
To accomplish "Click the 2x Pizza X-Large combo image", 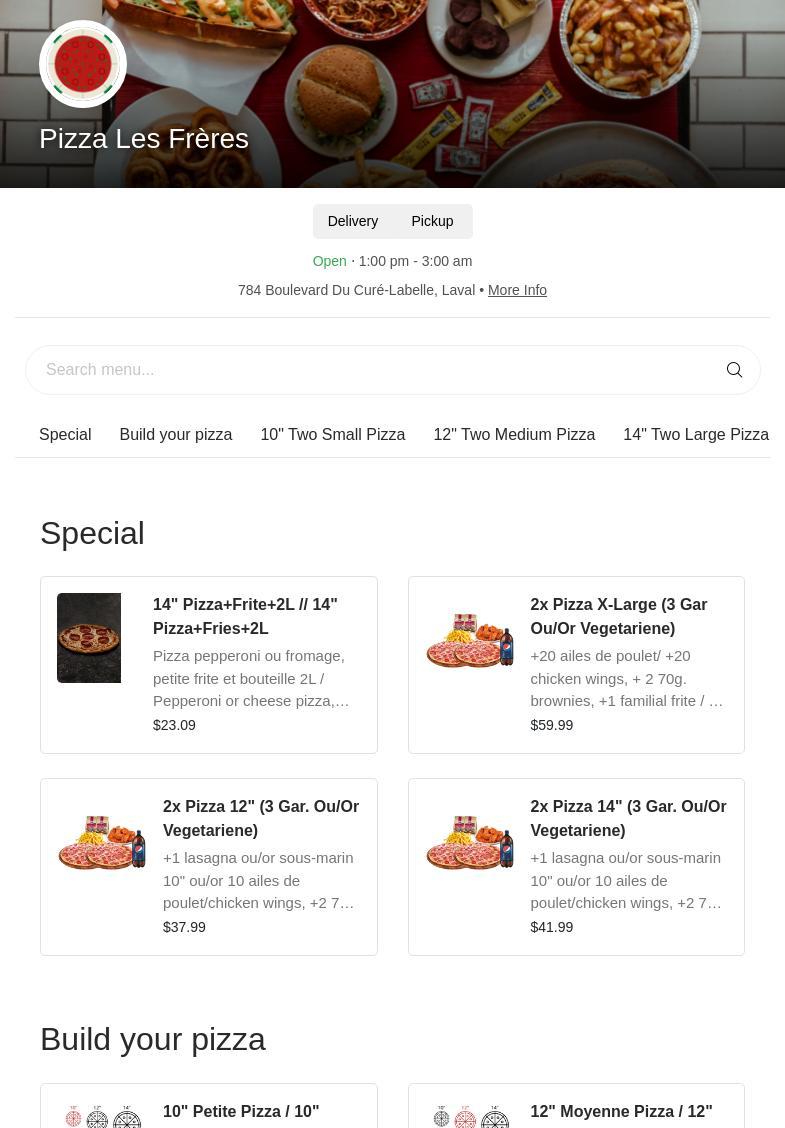I will tap(470, 640).
